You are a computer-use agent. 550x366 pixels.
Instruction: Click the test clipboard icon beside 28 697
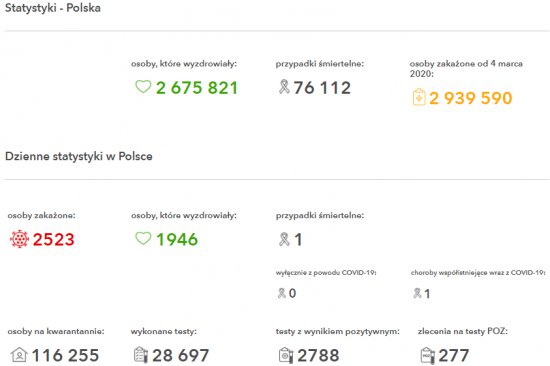click(x=141, y=354)
